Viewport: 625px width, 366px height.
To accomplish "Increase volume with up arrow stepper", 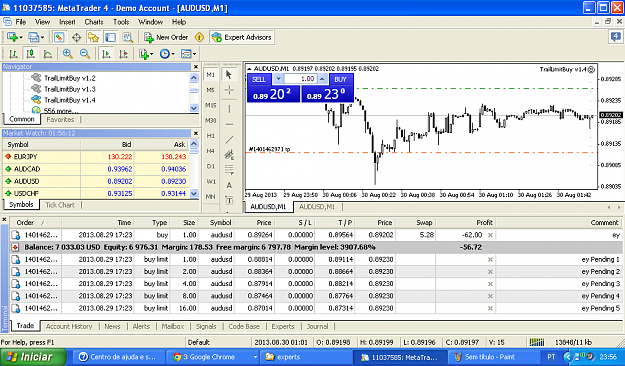I will tap(323, 79).
